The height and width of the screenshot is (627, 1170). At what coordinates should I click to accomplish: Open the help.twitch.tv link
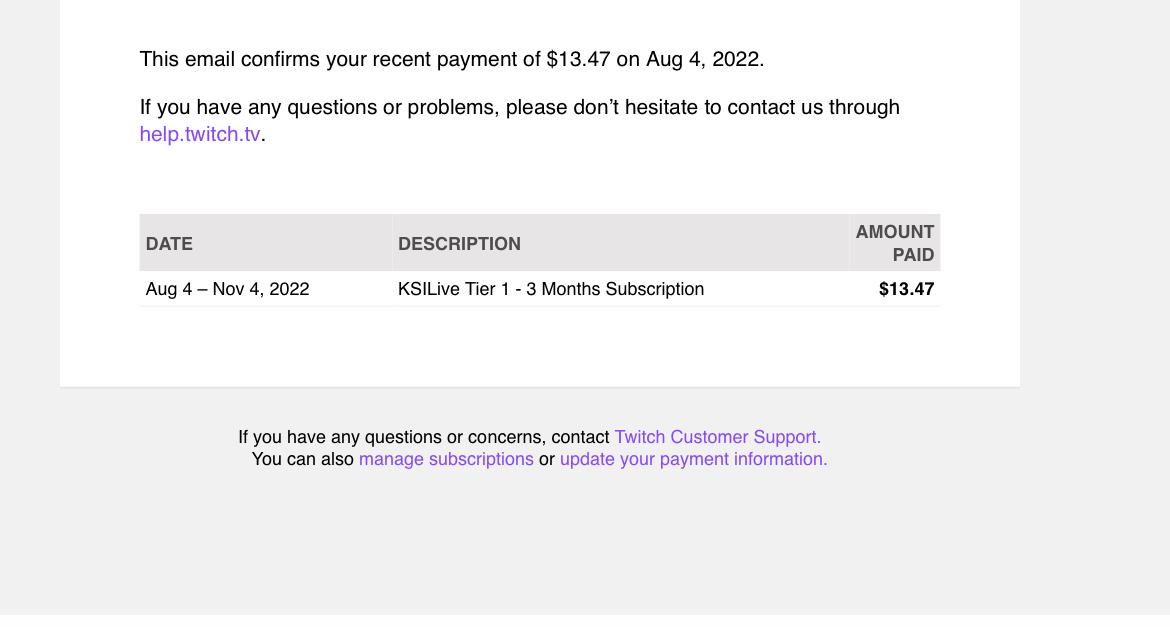pos(200,134)
